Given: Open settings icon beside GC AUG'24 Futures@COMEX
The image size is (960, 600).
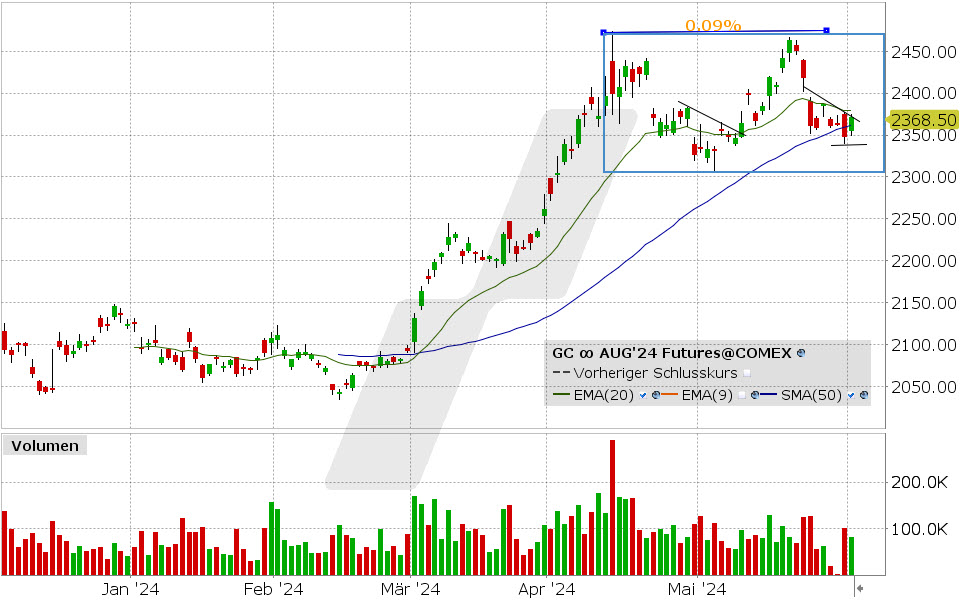Looking at the screenshot, I should [801, 353].
